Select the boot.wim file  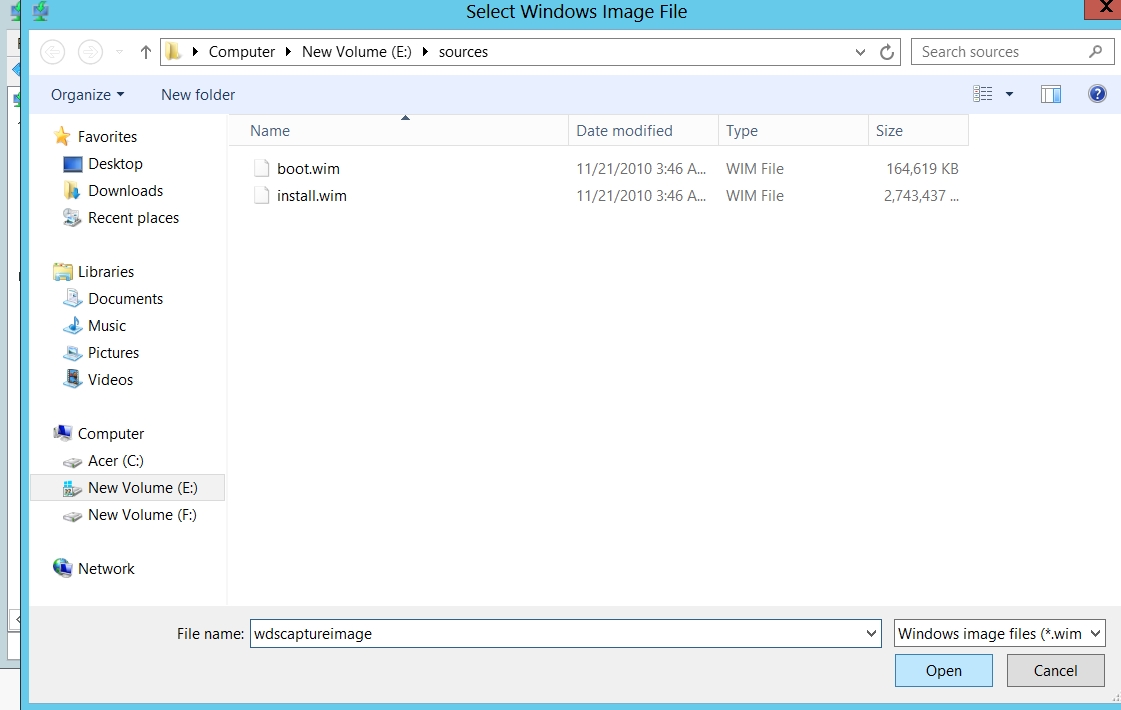tap(308, 169)
